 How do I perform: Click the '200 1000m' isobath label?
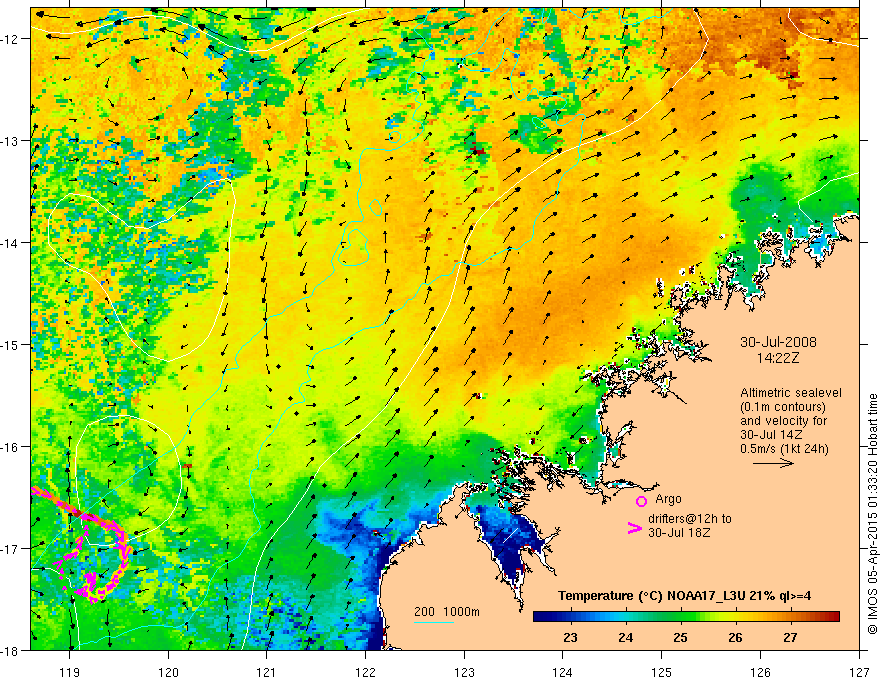pos(447,612)
